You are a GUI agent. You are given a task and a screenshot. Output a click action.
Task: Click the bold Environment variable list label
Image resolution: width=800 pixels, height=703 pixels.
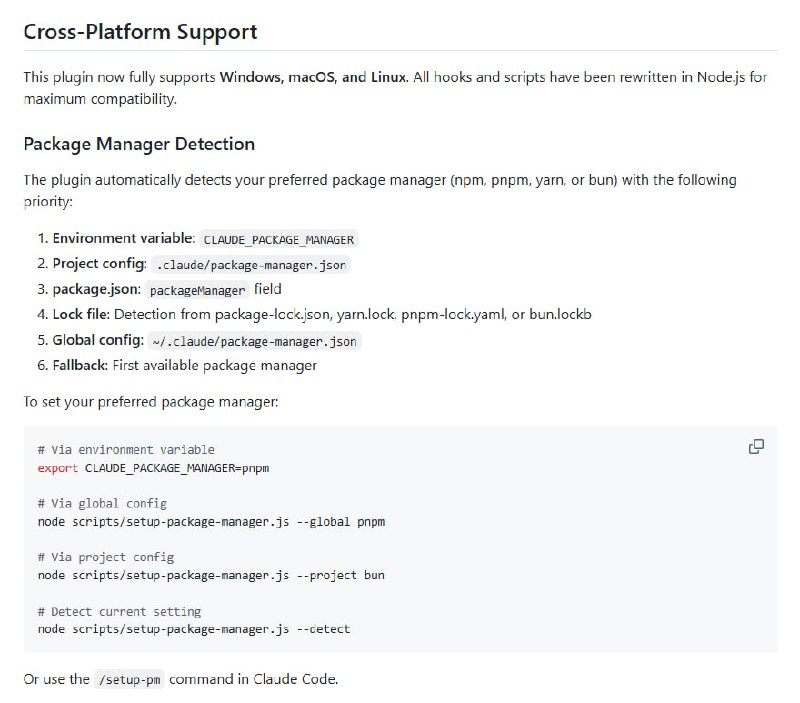pos(123,239)
